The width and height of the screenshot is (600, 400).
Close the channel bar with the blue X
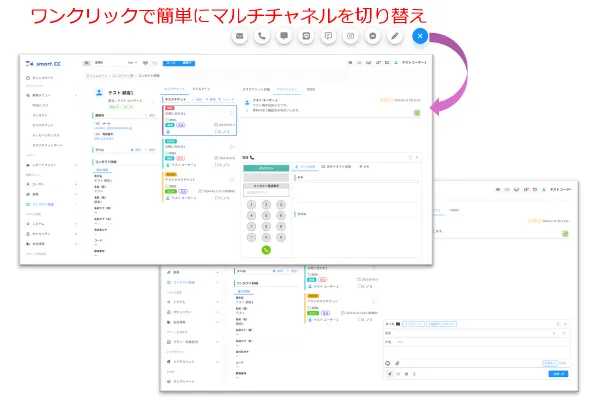tap(420, 36)
